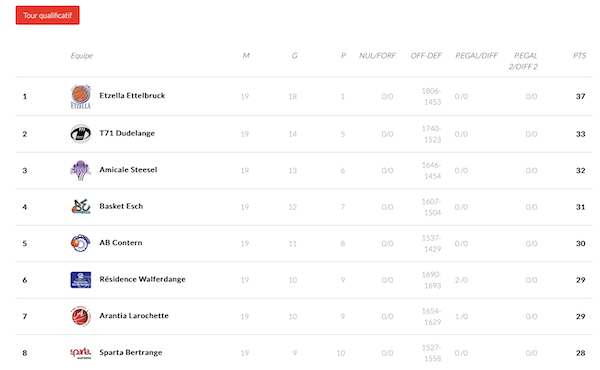The width and height of the screenshot is (600, 370).
Task: Click the AB Contern club logo
Action: (x=81, y=243)
